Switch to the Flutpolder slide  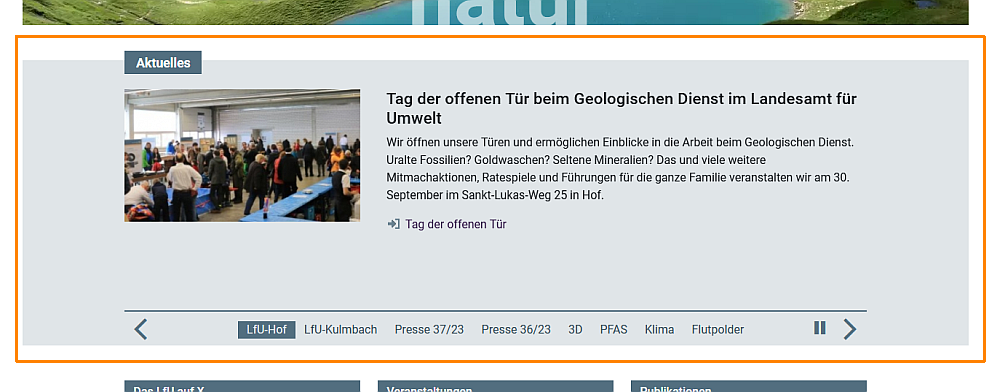tap(717, 330)
